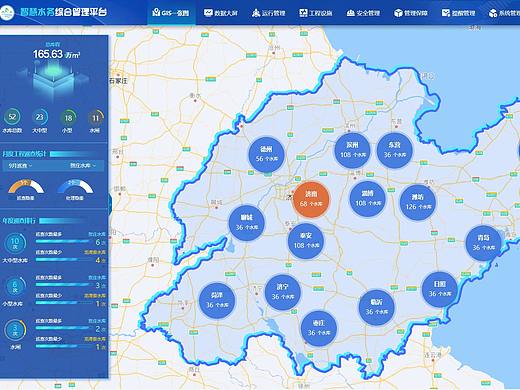Click the orange 巡查数量 gauge

[x=26, y=187]
